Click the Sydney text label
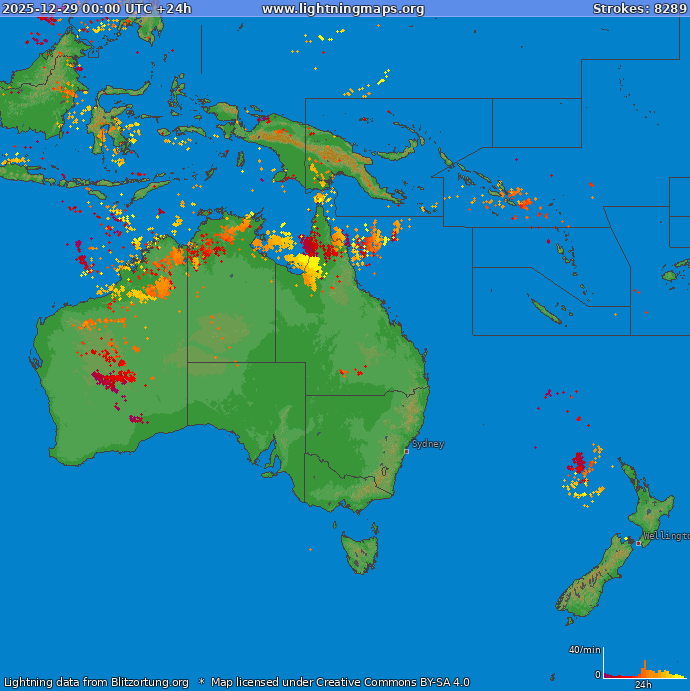This screenshot has width=690, height=691. coord(428,444)
